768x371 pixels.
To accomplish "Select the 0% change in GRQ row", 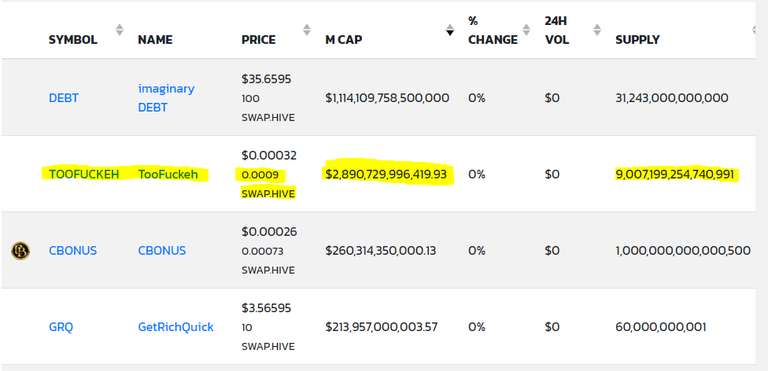I will pyautogui.click(x=477, y=327).
